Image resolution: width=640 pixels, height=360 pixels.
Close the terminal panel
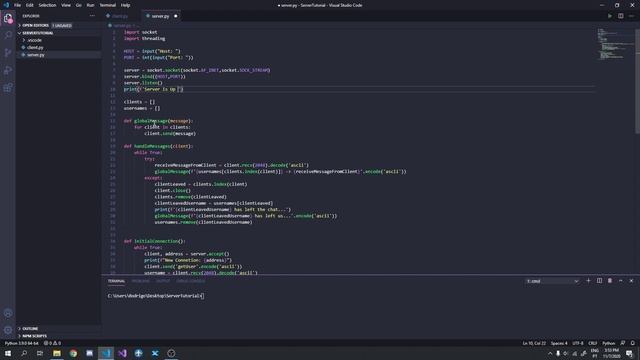click(631, 281)
